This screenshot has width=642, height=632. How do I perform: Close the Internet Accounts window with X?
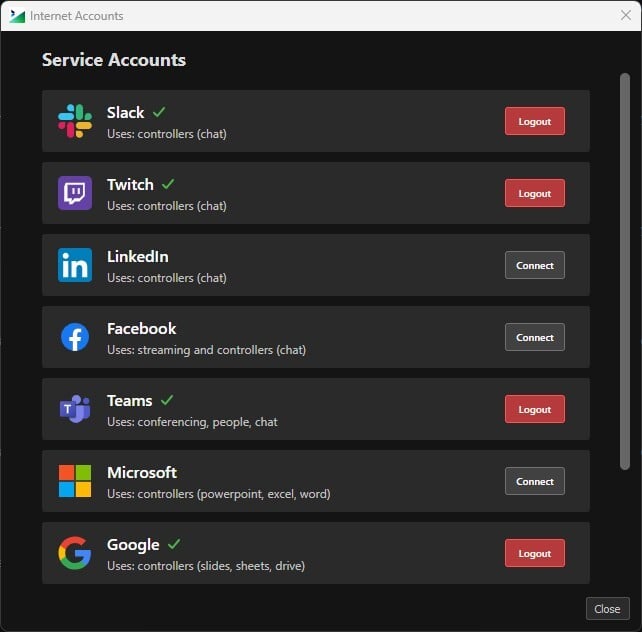click(626, 16)
